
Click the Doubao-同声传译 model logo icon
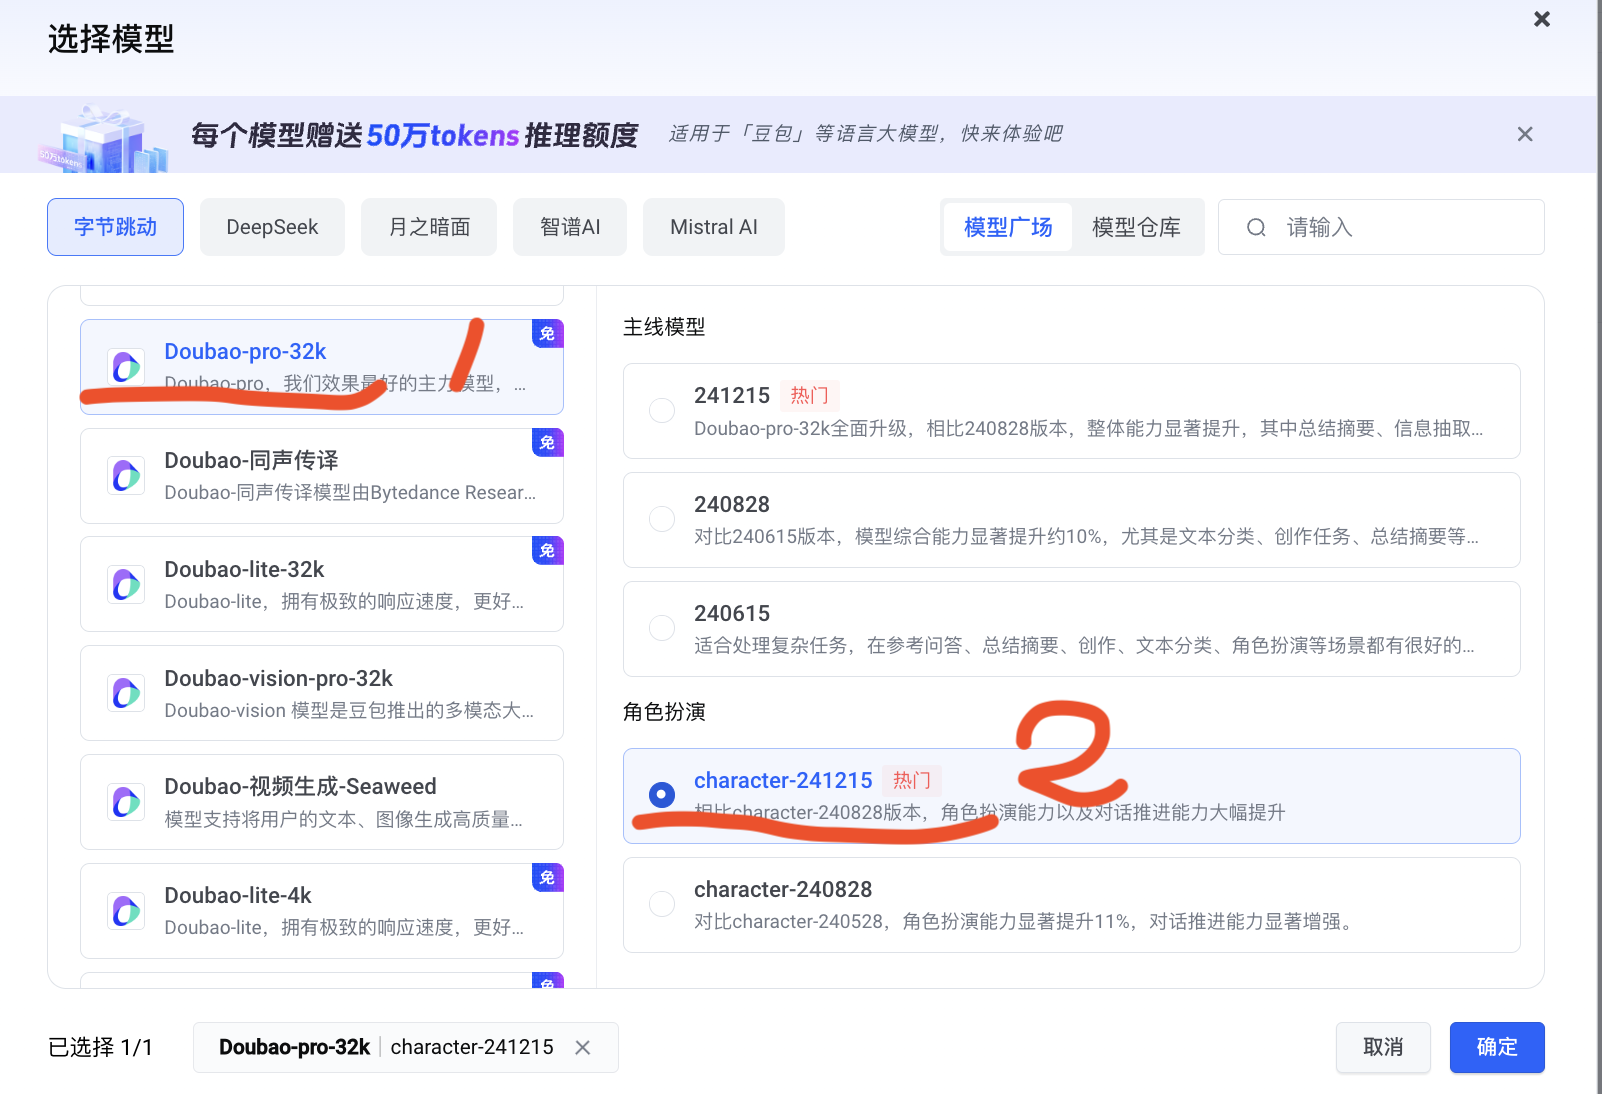[126, 476]
